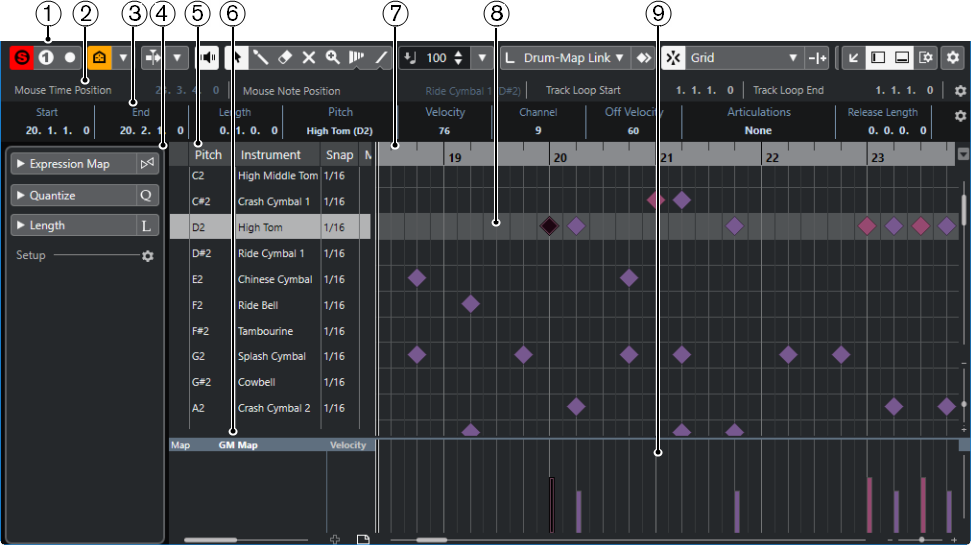Toggle Acoustic Feedback speaker icon
Viewport: 971px width, 545px height.
(208, 58)
